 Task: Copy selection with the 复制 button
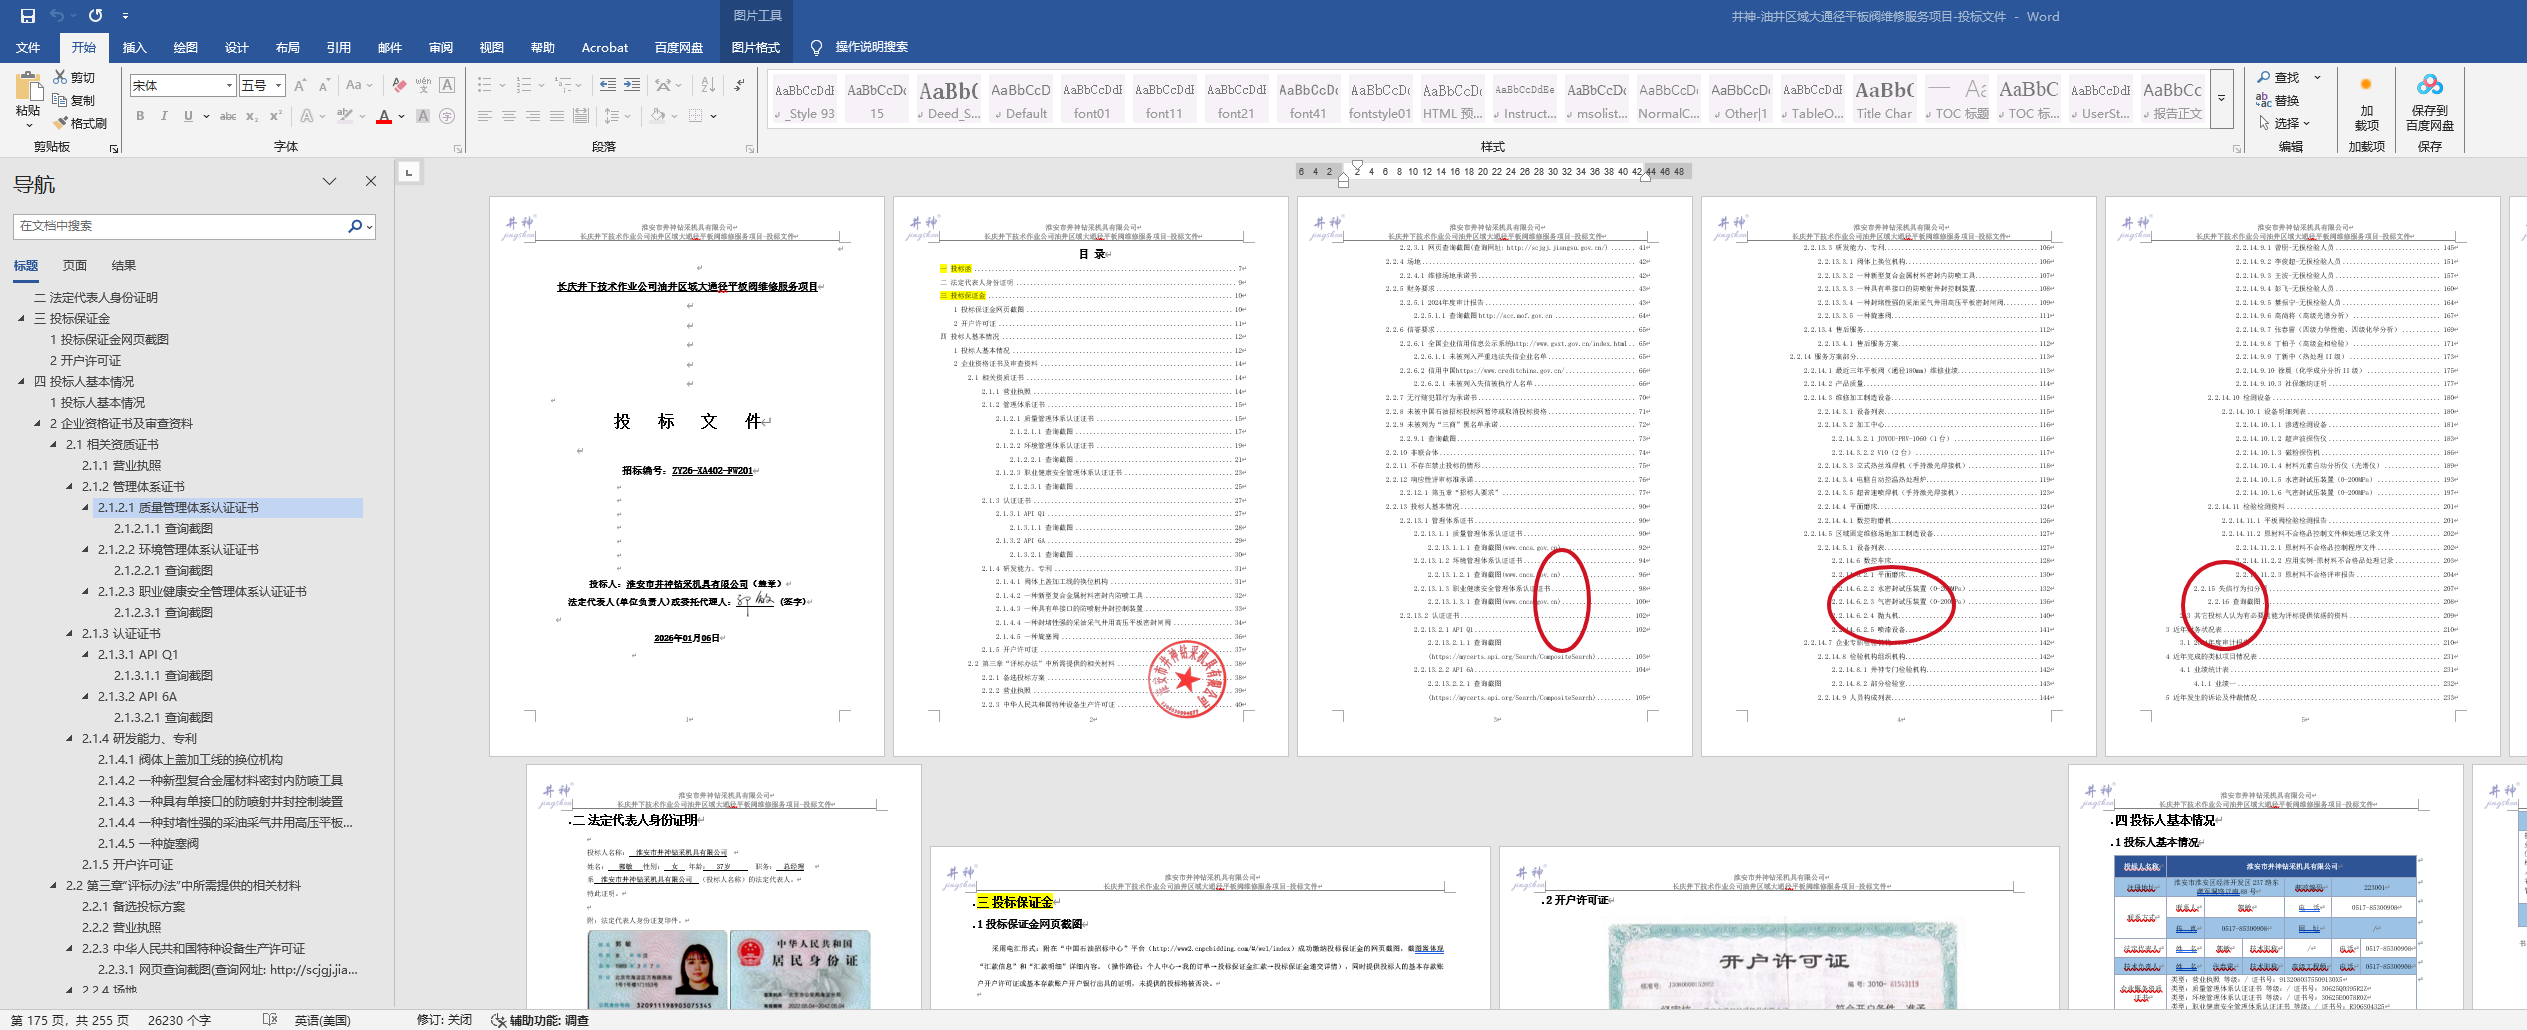(x=75, y=100)
